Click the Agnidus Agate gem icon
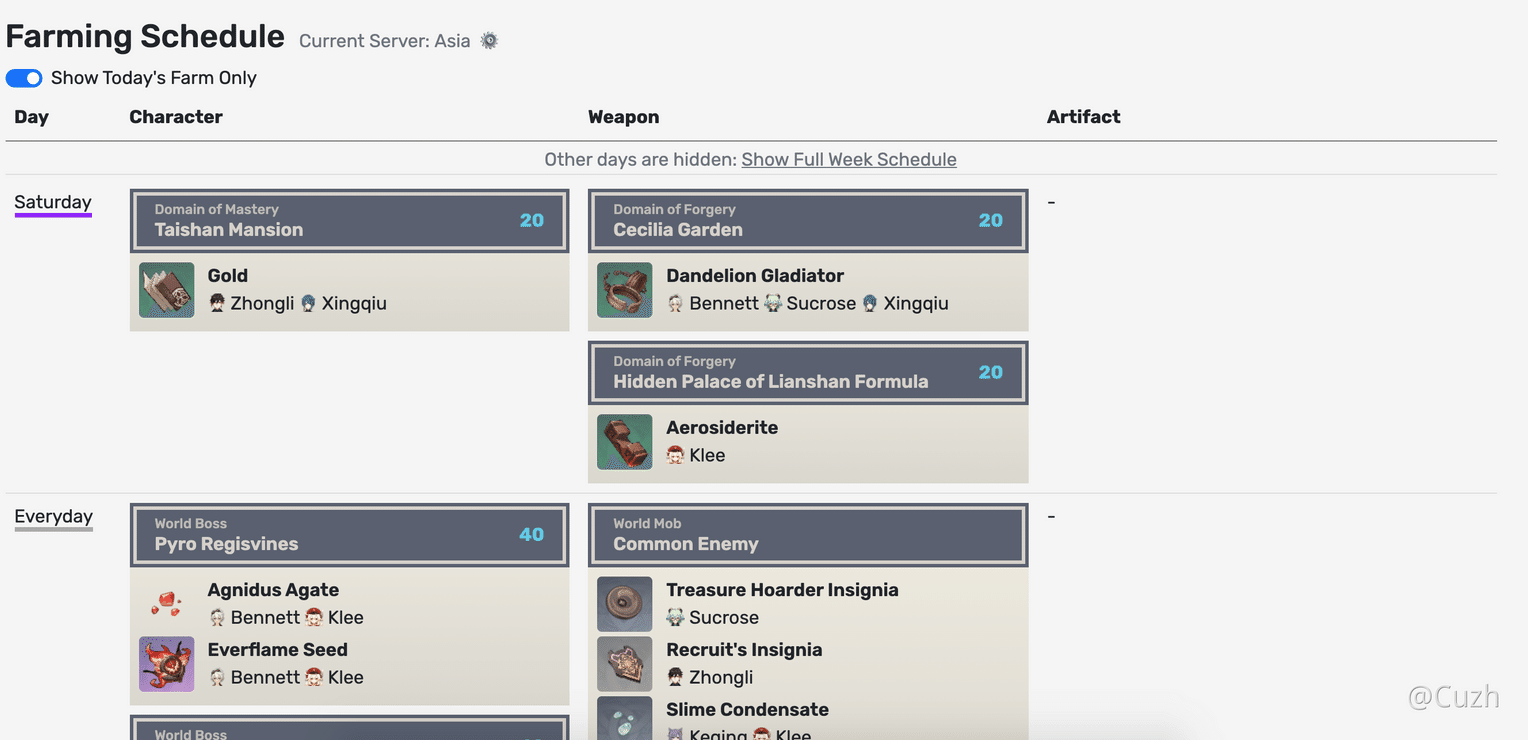The width and height of the screenshot is (1528, 740). 167,604
